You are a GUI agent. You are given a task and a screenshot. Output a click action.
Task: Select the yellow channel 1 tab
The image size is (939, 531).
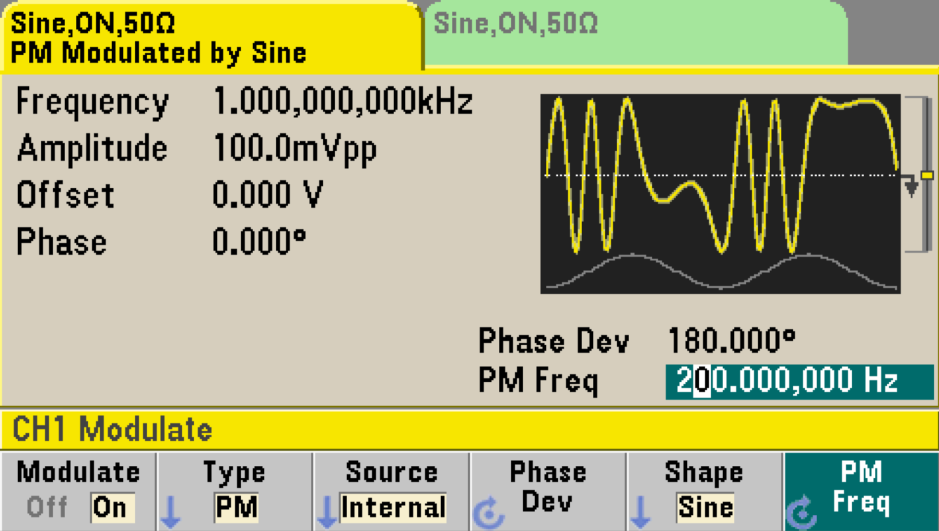point(211,36)
